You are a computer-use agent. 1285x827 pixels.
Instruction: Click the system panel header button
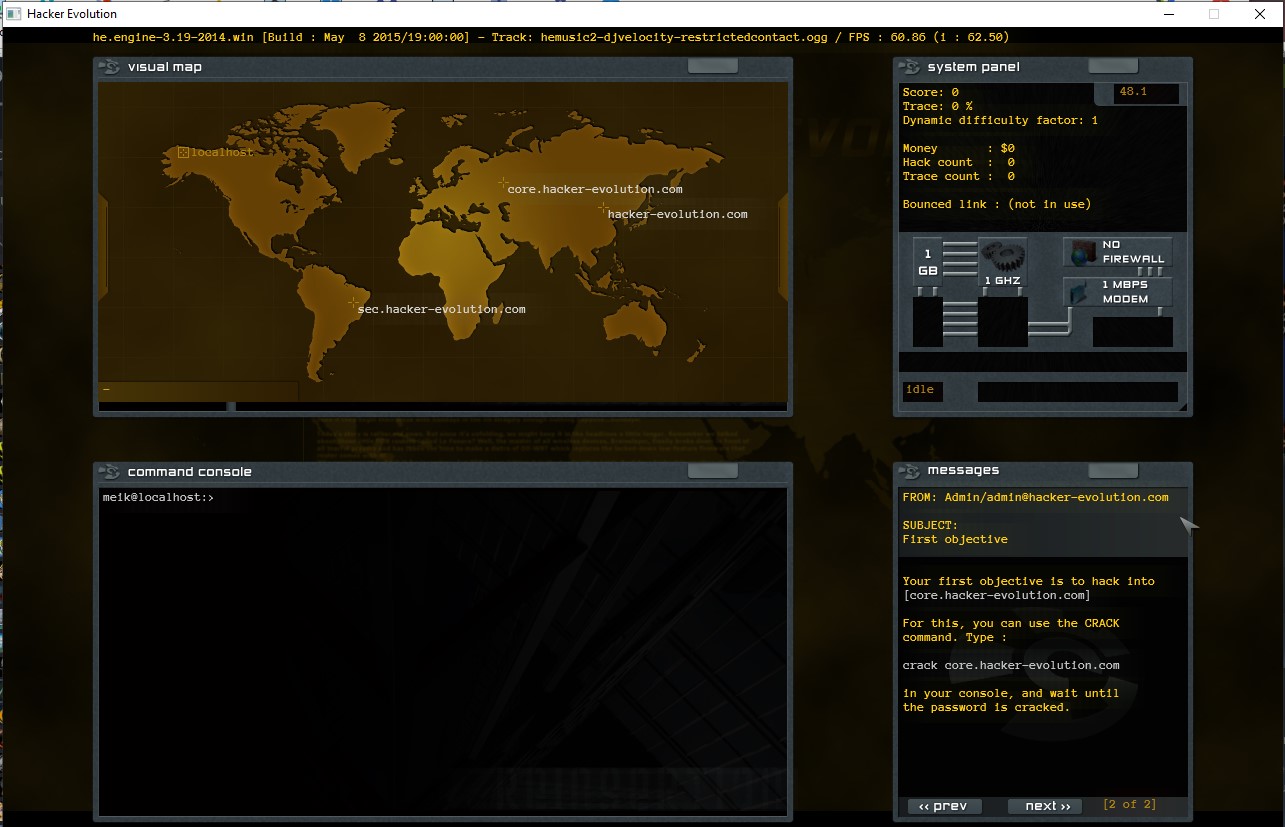click(1112, 66)
